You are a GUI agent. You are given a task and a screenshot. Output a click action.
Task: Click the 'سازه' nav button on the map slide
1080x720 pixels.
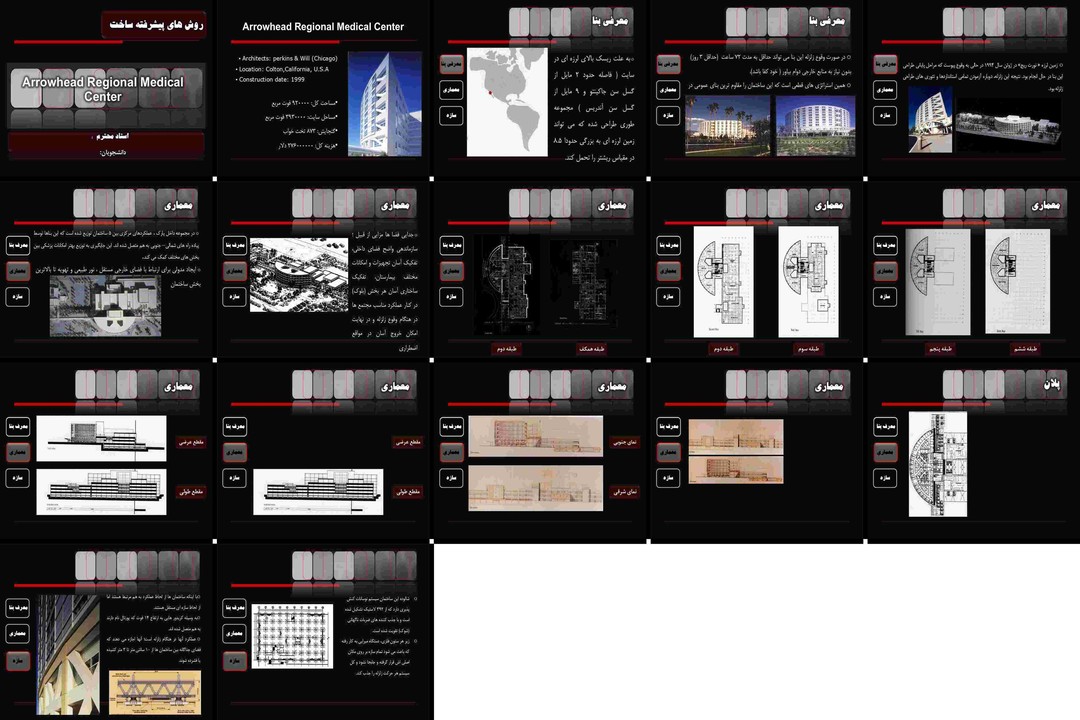click(x=451, y=115)
